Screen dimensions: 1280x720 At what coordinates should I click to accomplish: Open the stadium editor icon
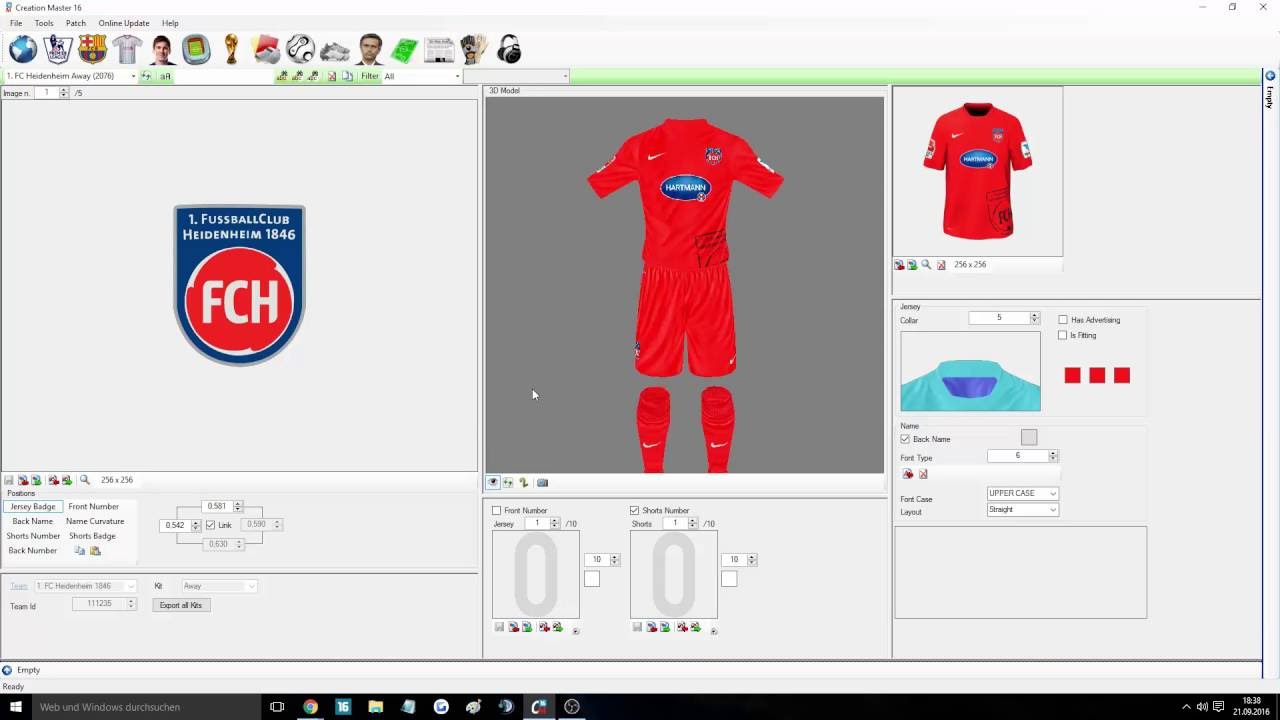pos(196,49)
